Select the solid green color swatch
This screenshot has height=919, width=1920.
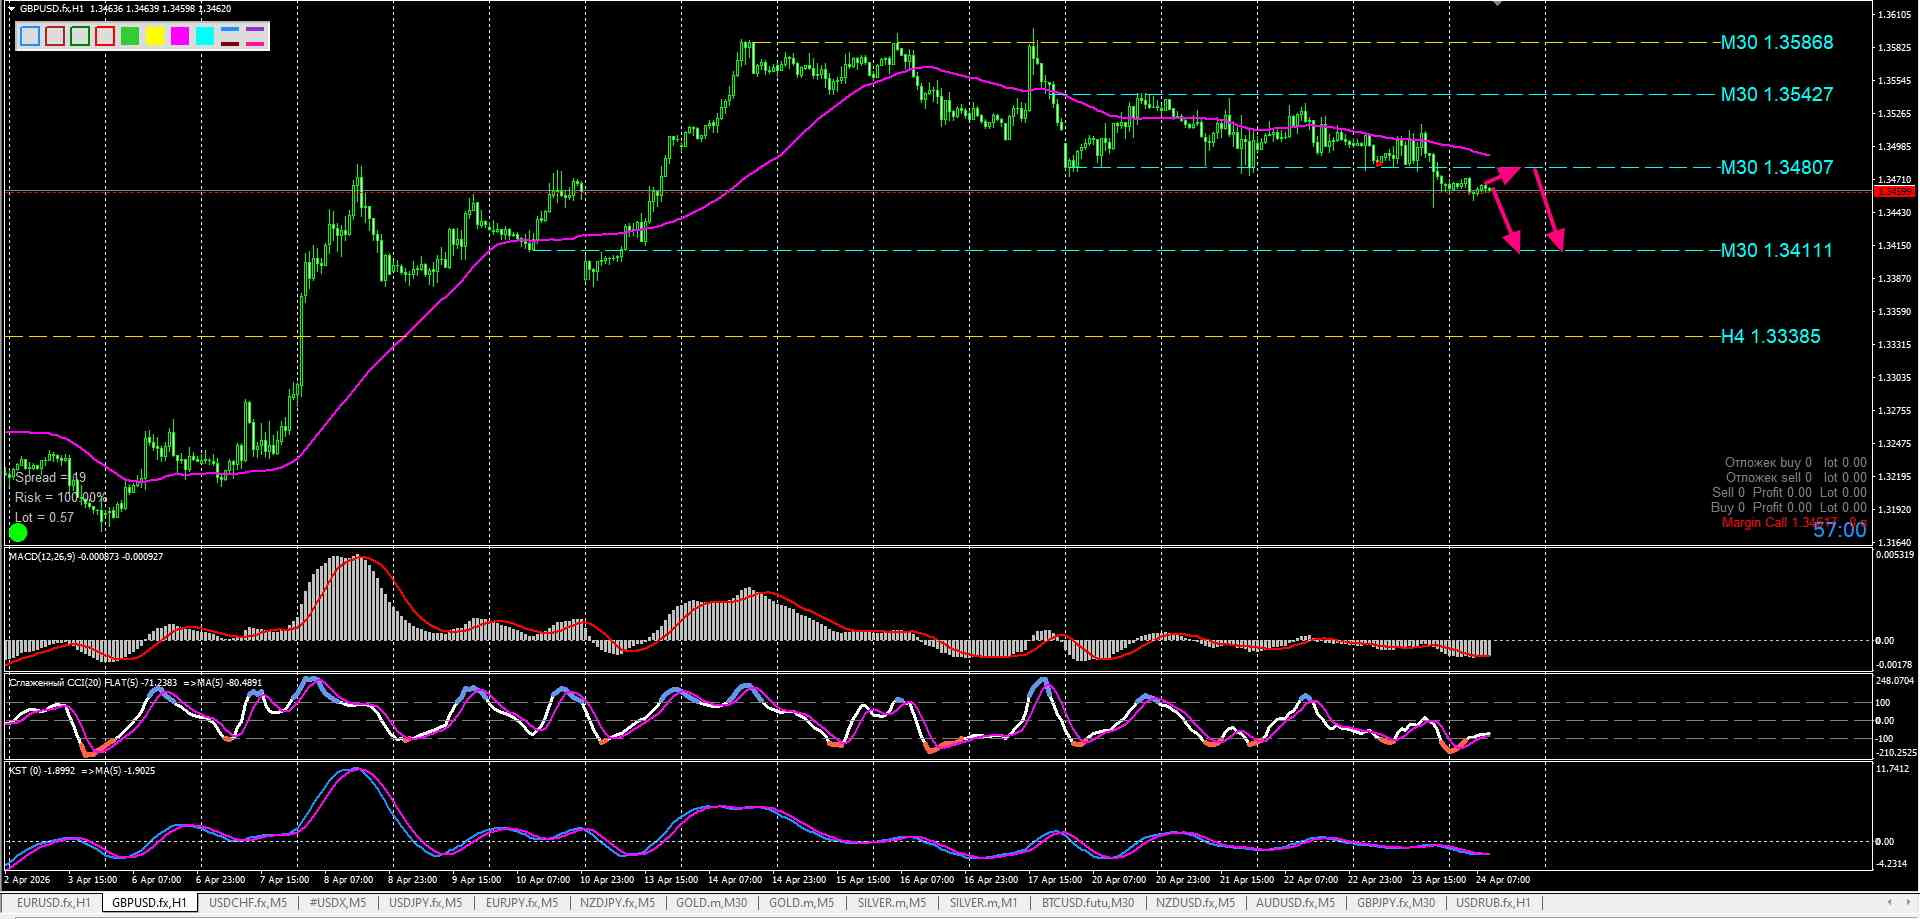click(130, 36)
